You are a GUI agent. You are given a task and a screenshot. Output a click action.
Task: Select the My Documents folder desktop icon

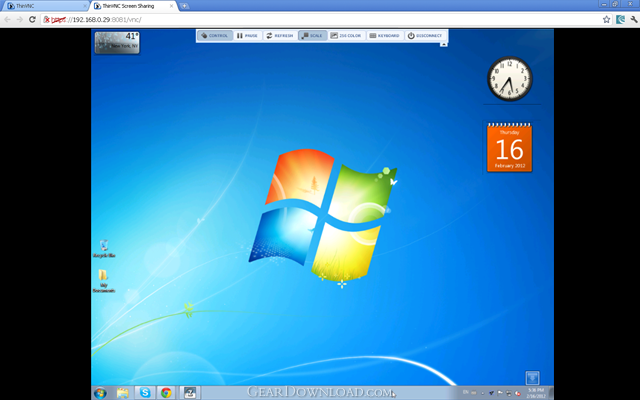(x=104, y=280)
